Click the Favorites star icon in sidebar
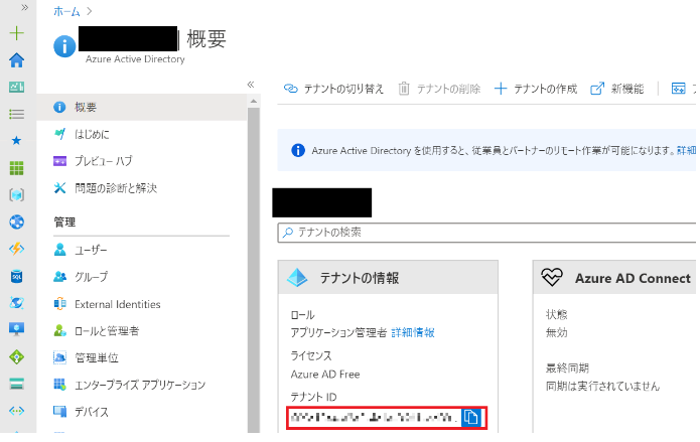Image resolution: width=700 pixels, height=442 pixels. 17,141
